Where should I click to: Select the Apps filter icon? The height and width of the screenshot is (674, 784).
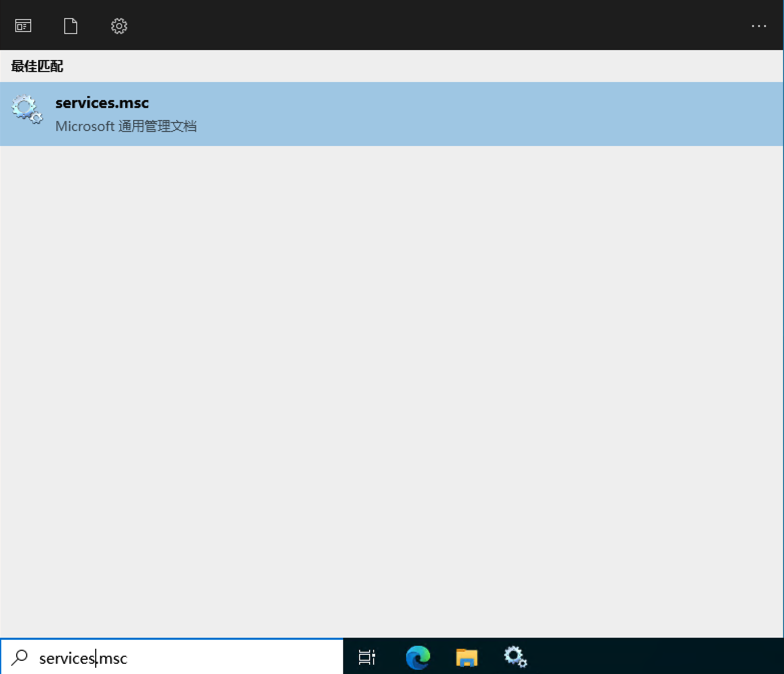(x=23, y=26)
